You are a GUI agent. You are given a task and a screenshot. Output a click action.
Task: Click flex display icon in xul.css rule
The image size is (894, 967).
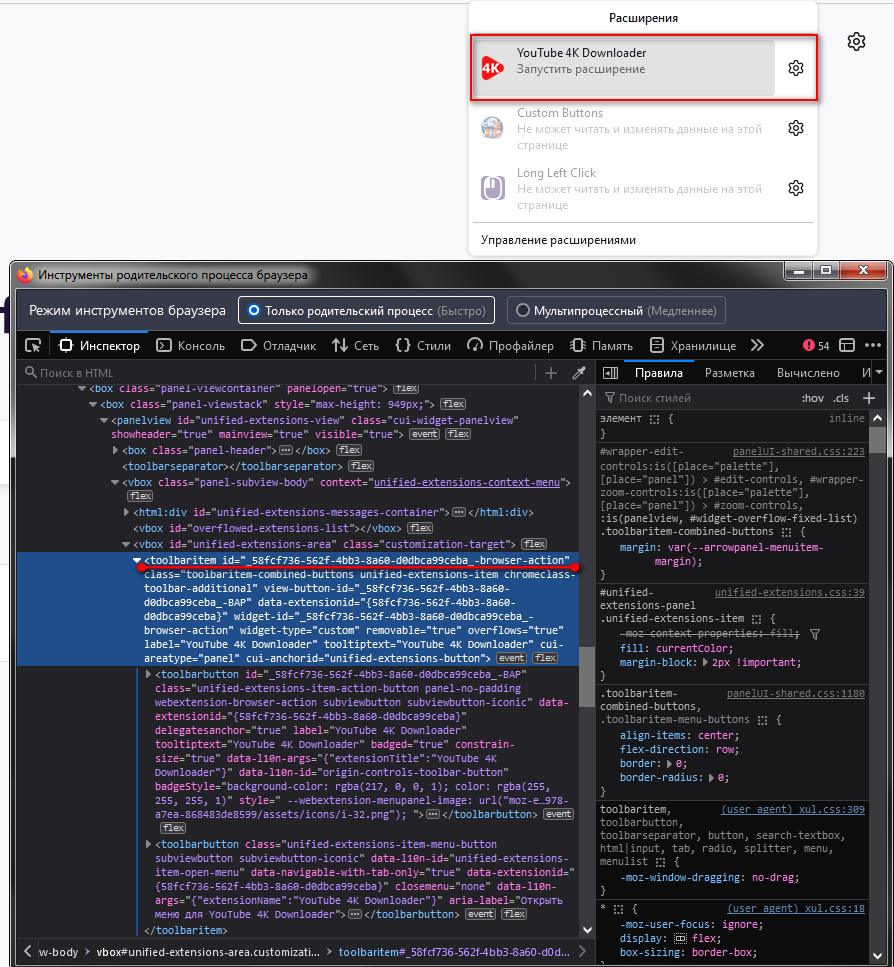tap(680, 939)
